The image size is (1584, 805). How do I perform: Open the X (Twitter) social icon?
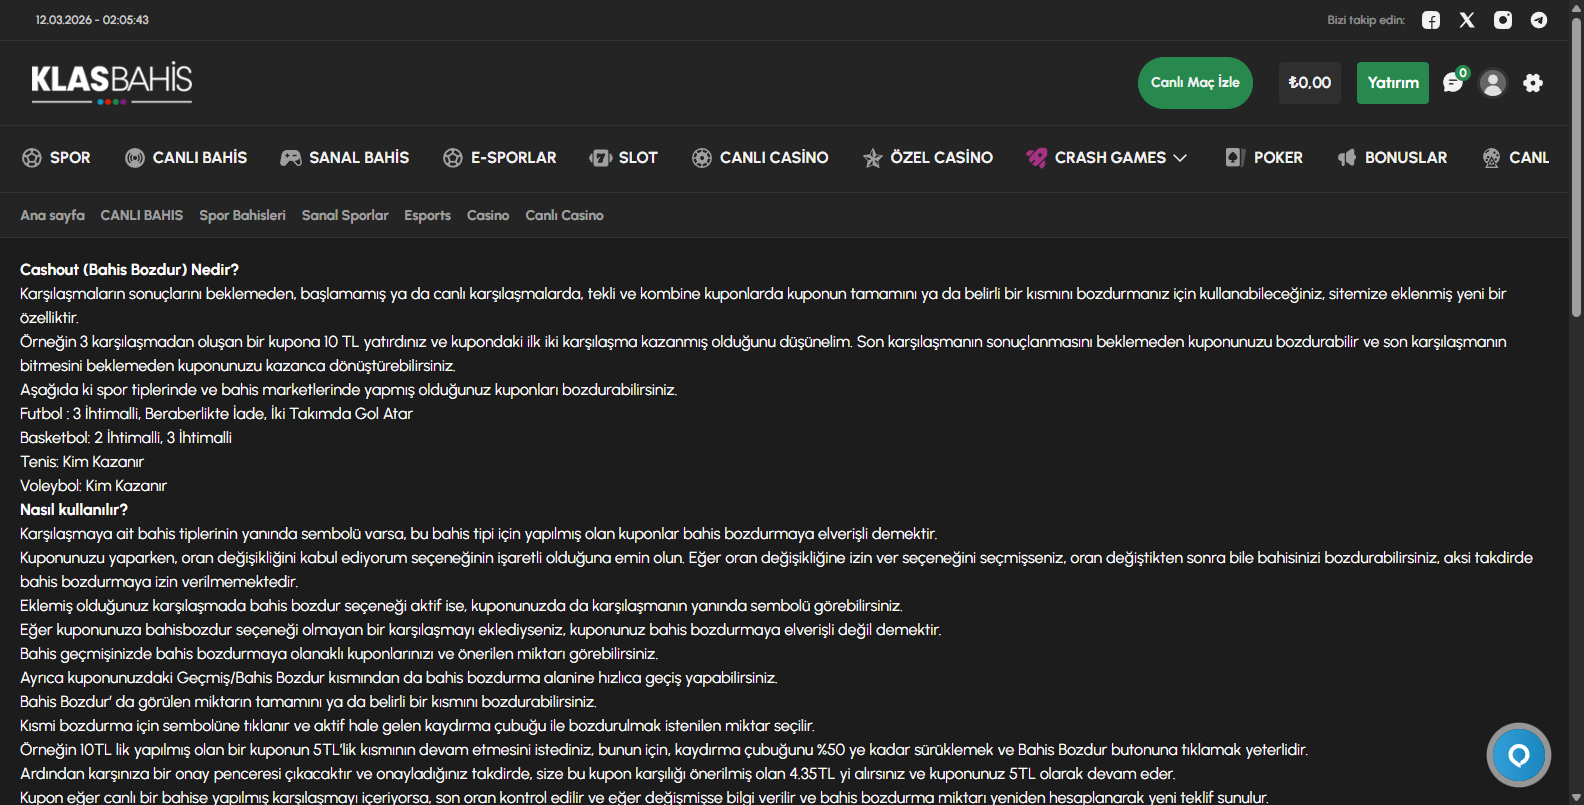1467,20
